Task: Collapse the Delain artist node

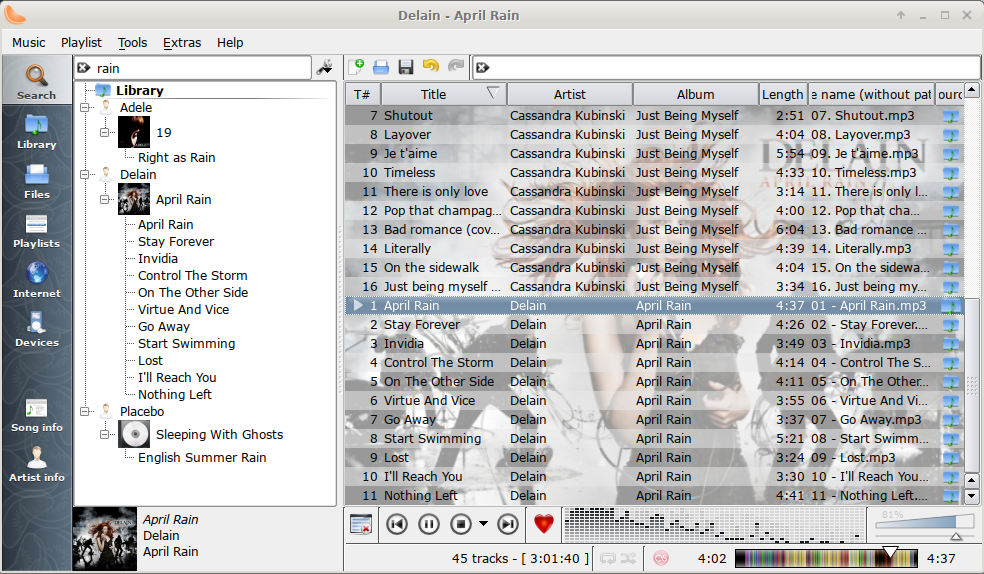Action: [85, 175]
